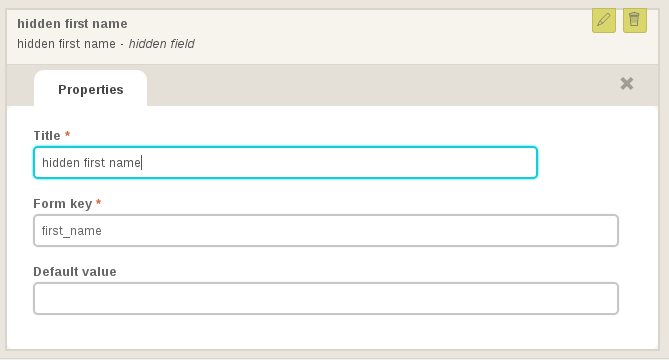Click the Form key label

click(63, 204)
